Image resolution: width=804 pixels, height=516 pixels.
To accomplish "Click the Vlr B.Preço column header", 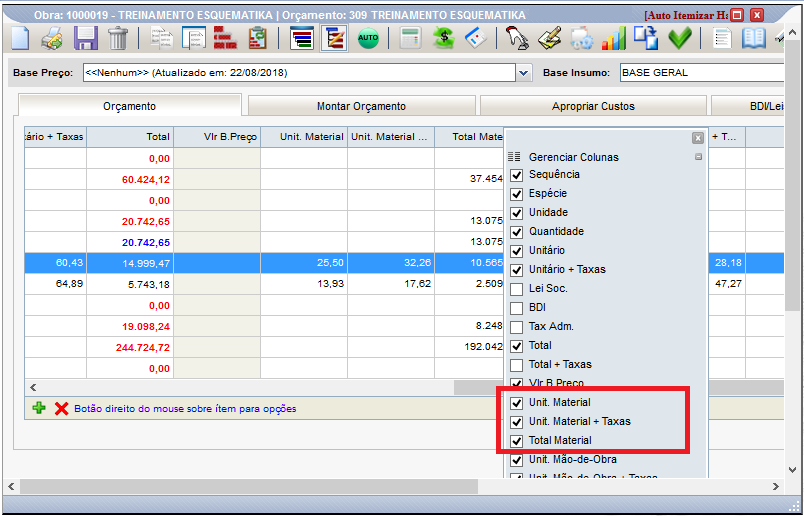I will (x=217, y=137).
